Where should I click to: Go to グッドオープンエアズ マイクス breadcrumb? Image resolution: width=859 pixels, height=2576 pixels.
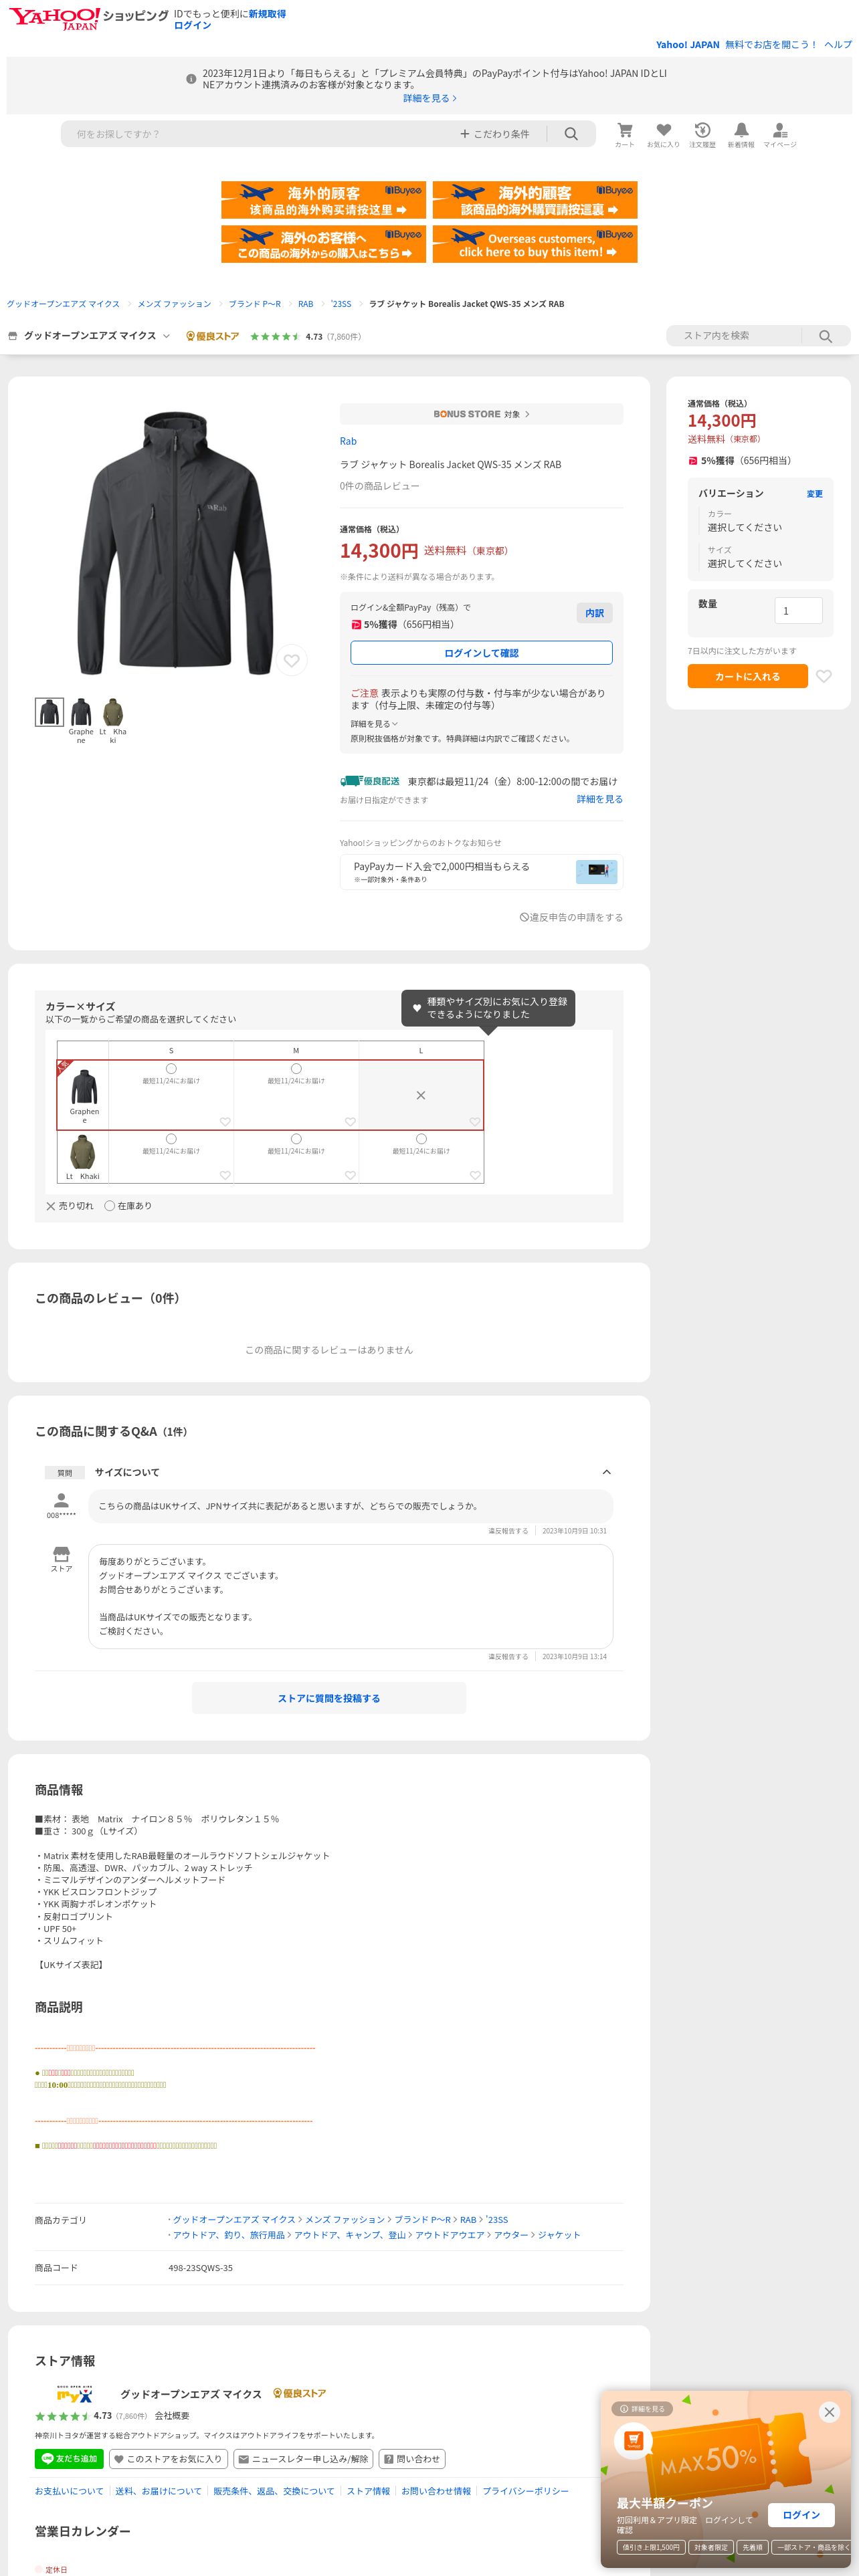click(x=63, y=304)
